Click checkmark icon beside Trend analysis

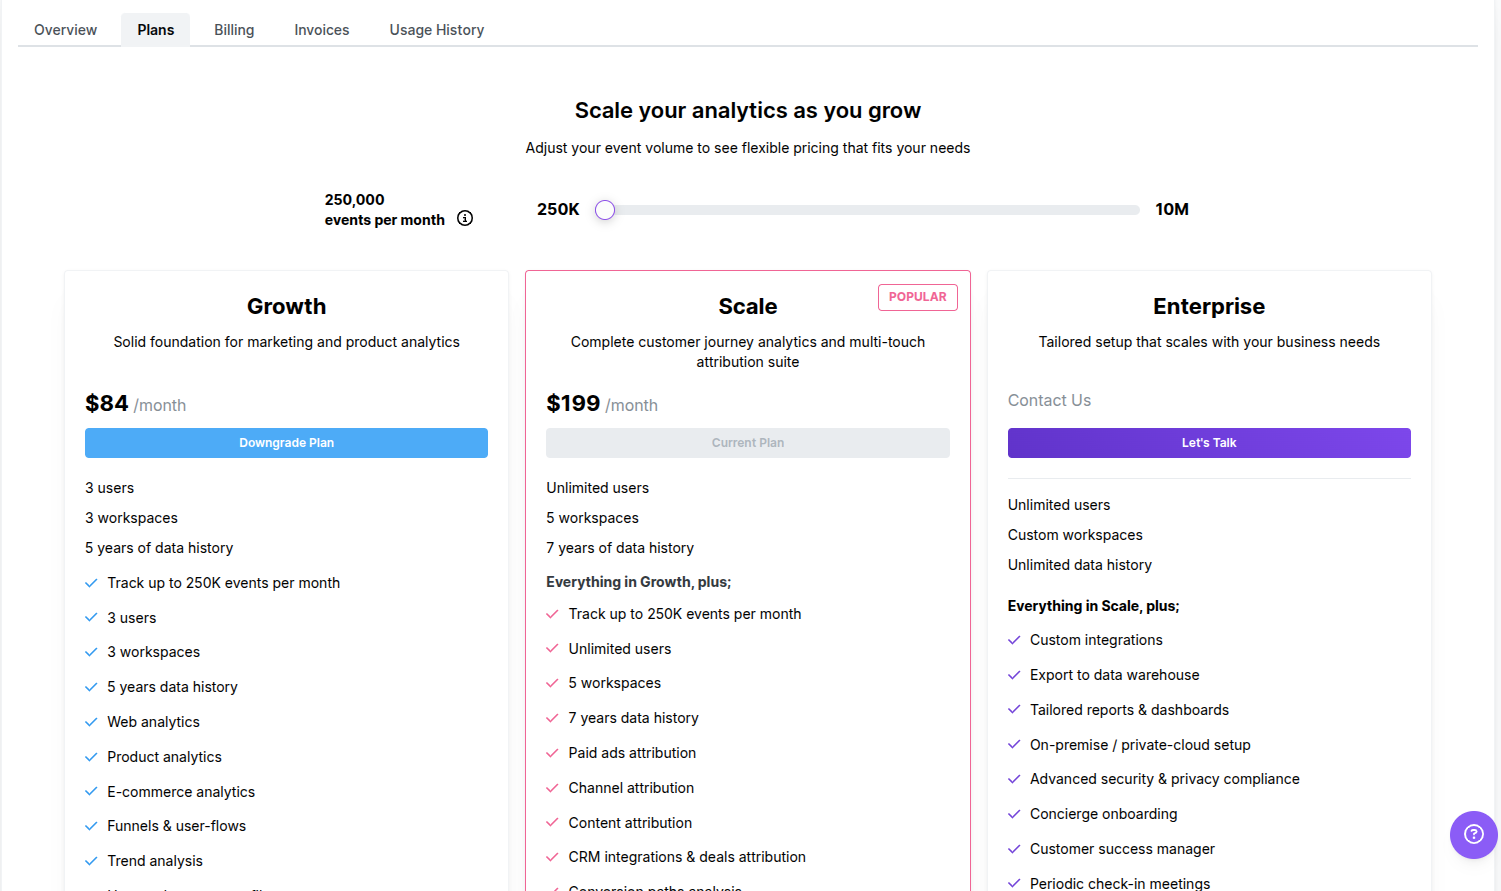click(x=91, y=861)
